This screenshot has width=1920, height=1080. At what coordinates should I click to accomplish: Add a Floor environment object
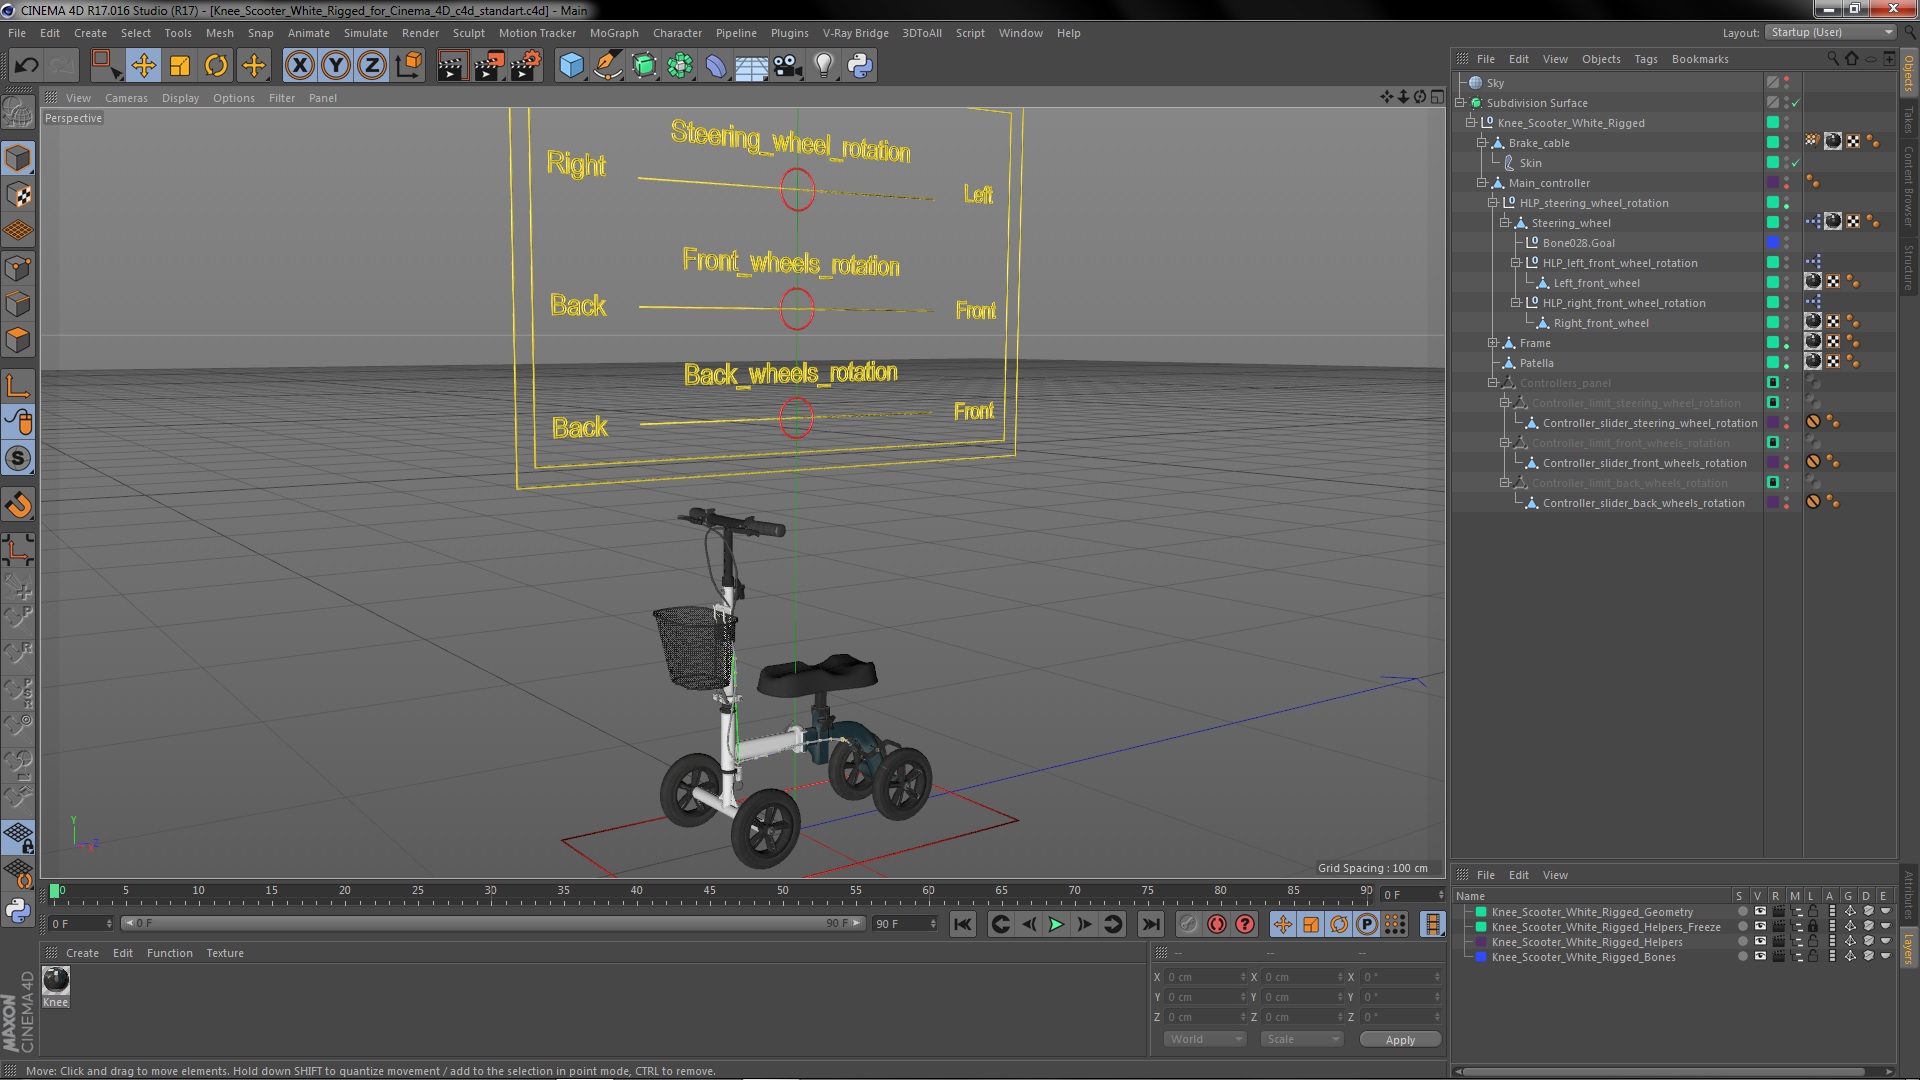pyautogui.click(x=751, y=66)
